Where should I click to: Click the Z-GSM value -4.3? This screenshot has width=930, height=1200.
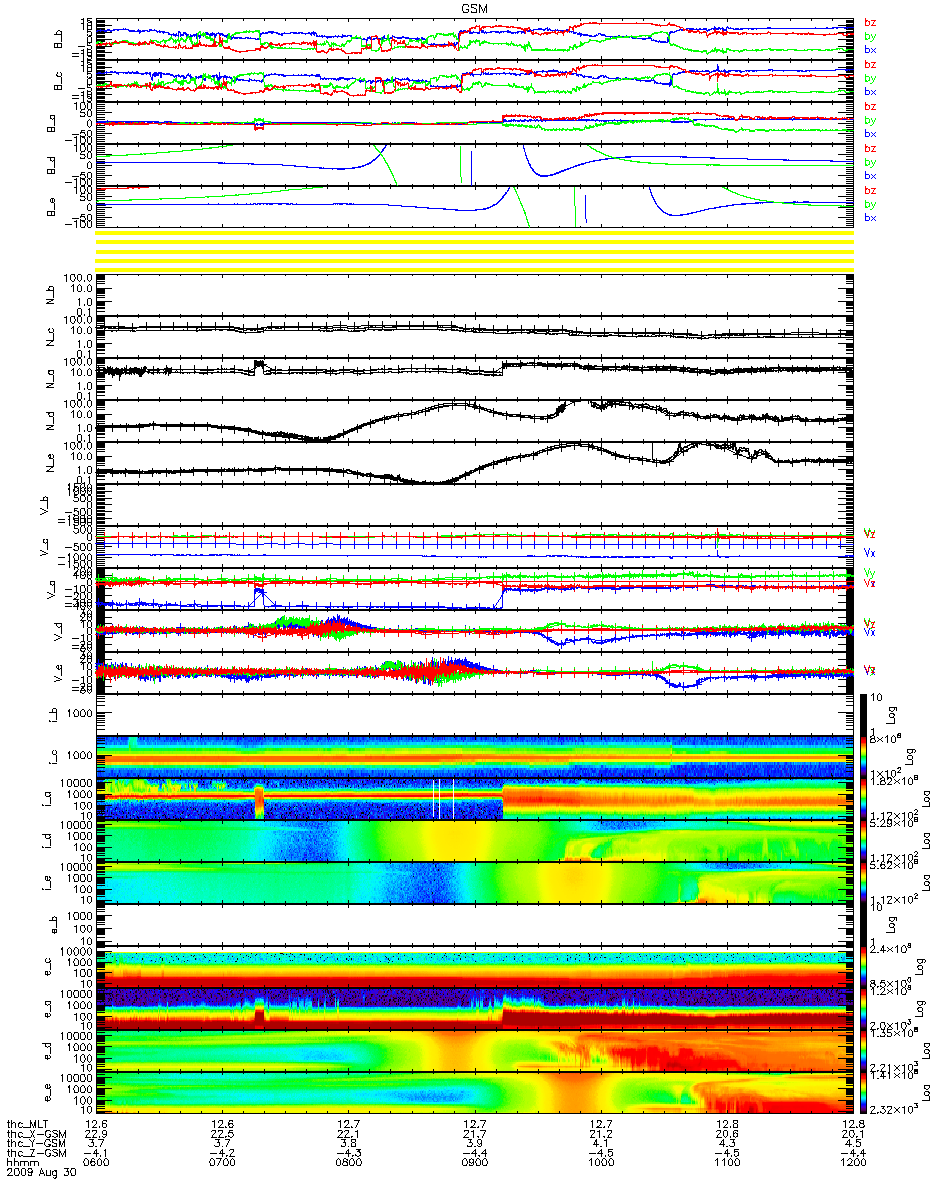pos(348,1154)
